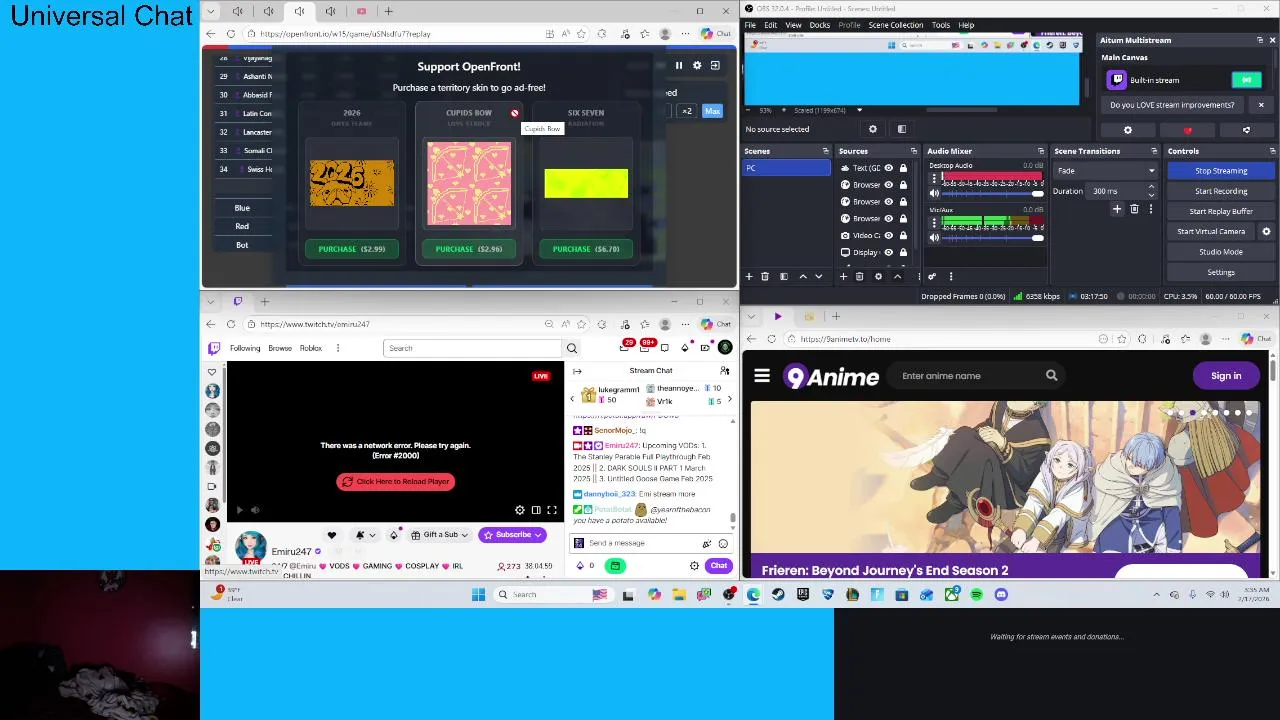Open Twitch chat settings gear

tap(694, 566)
